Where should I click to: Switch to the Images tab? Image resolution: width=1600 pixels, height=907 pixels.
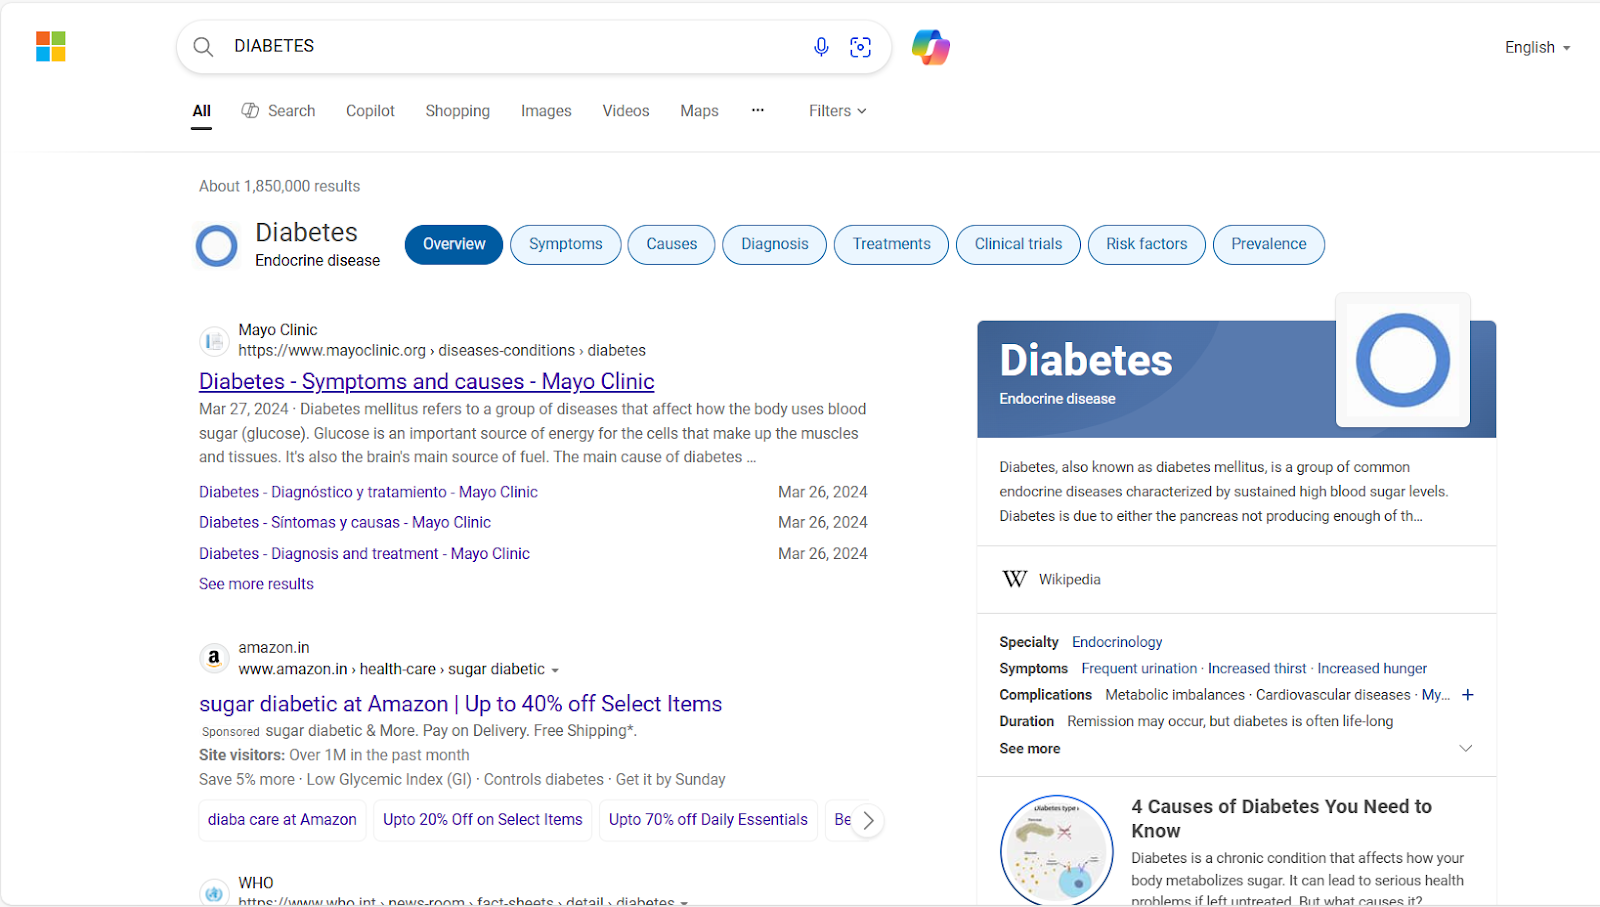tap(546, 111)
